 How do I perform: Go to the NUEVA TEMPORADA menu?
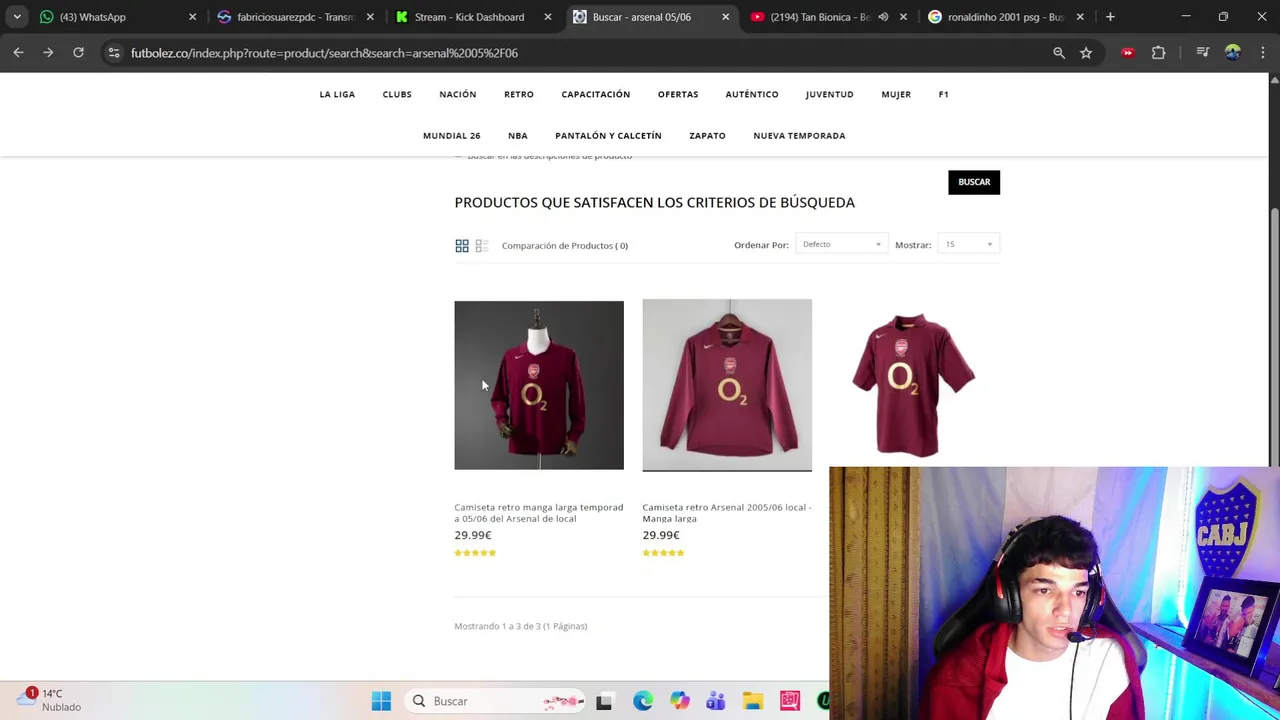[799, 135]
